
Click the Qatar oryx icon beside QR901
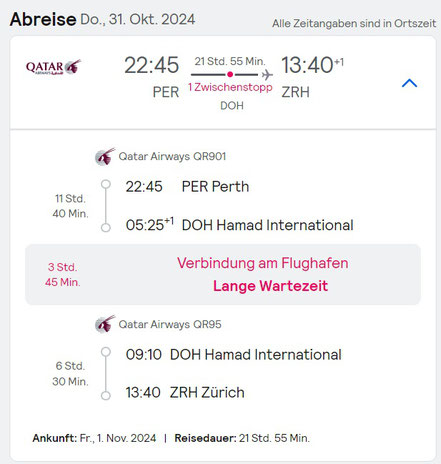(x=105, y=156)
